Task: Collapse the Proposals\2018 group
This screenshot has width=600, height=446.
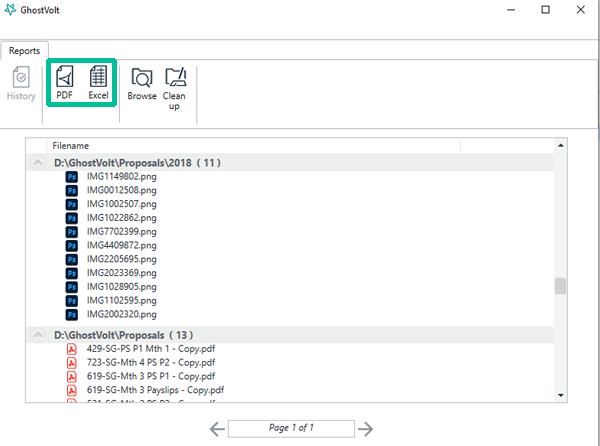Action: pyautogui.click(x=38, y=163)
